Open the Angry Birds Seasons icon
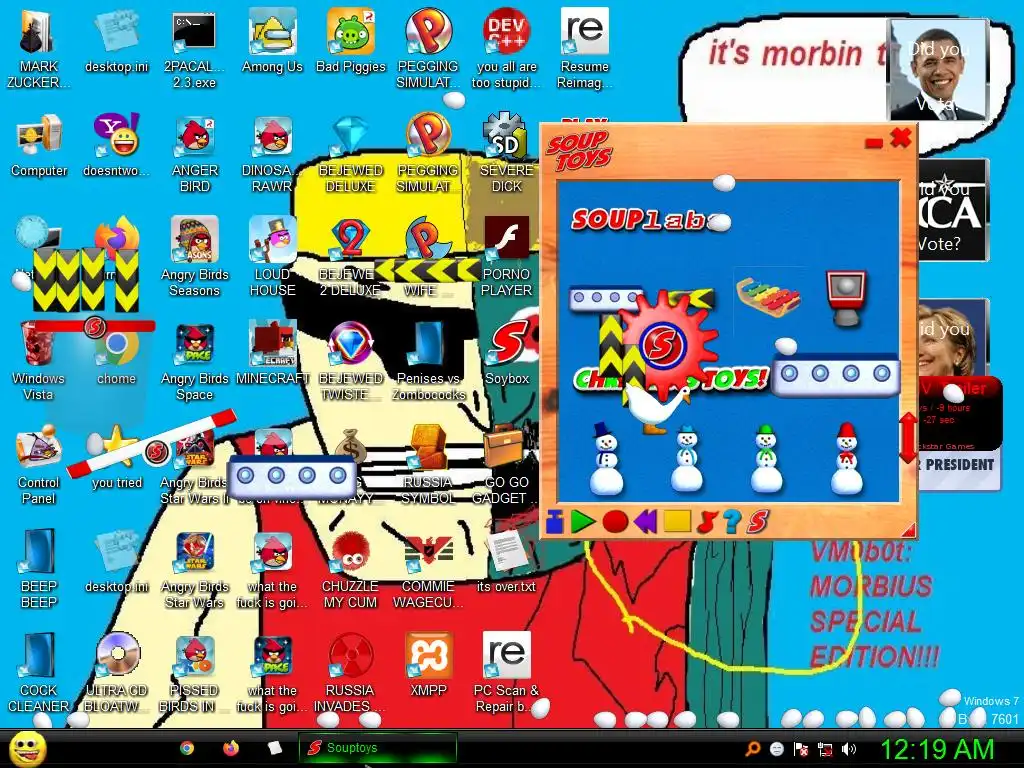 click(195, 256)
